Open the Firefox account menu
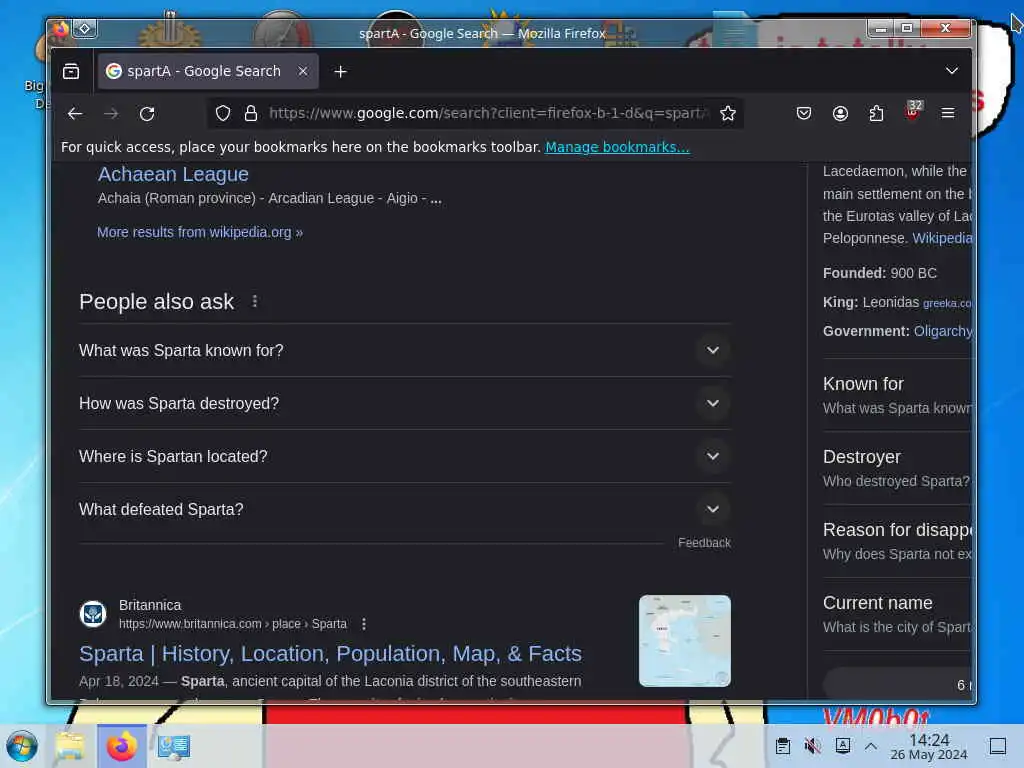The height and width of the screenshot is (768, 1024). pos(840,114)
